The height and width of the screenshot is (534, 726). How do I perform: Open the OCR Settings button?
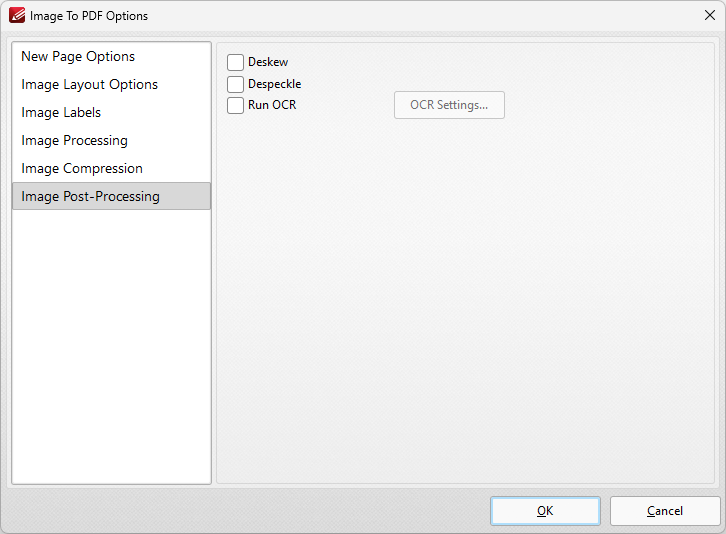tap(449, 105)
